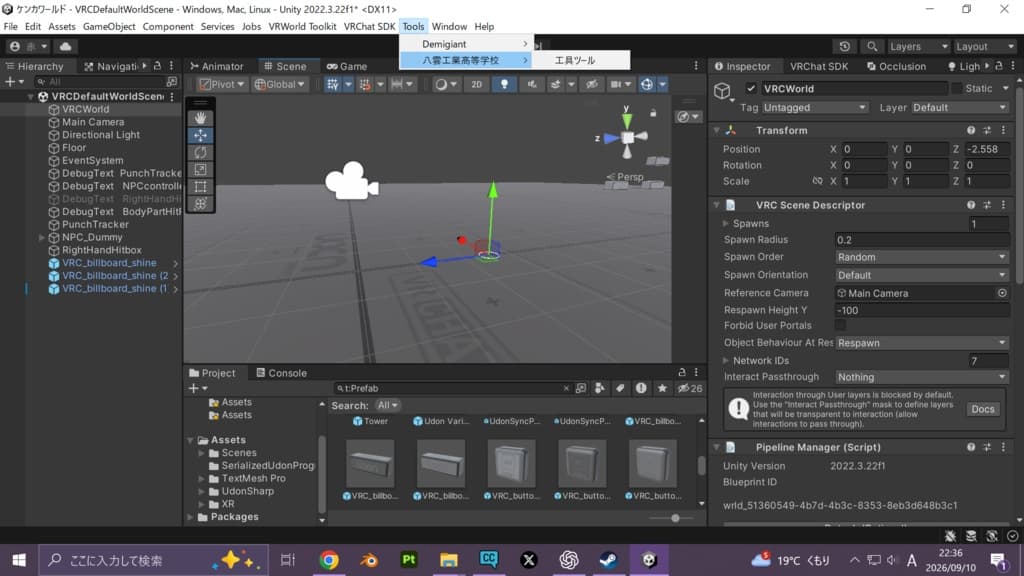The width and height of the screenshot is (1024, 576).
Task: Expand the Spawns list
Action: pyautogui.click(x=726, y=223)
